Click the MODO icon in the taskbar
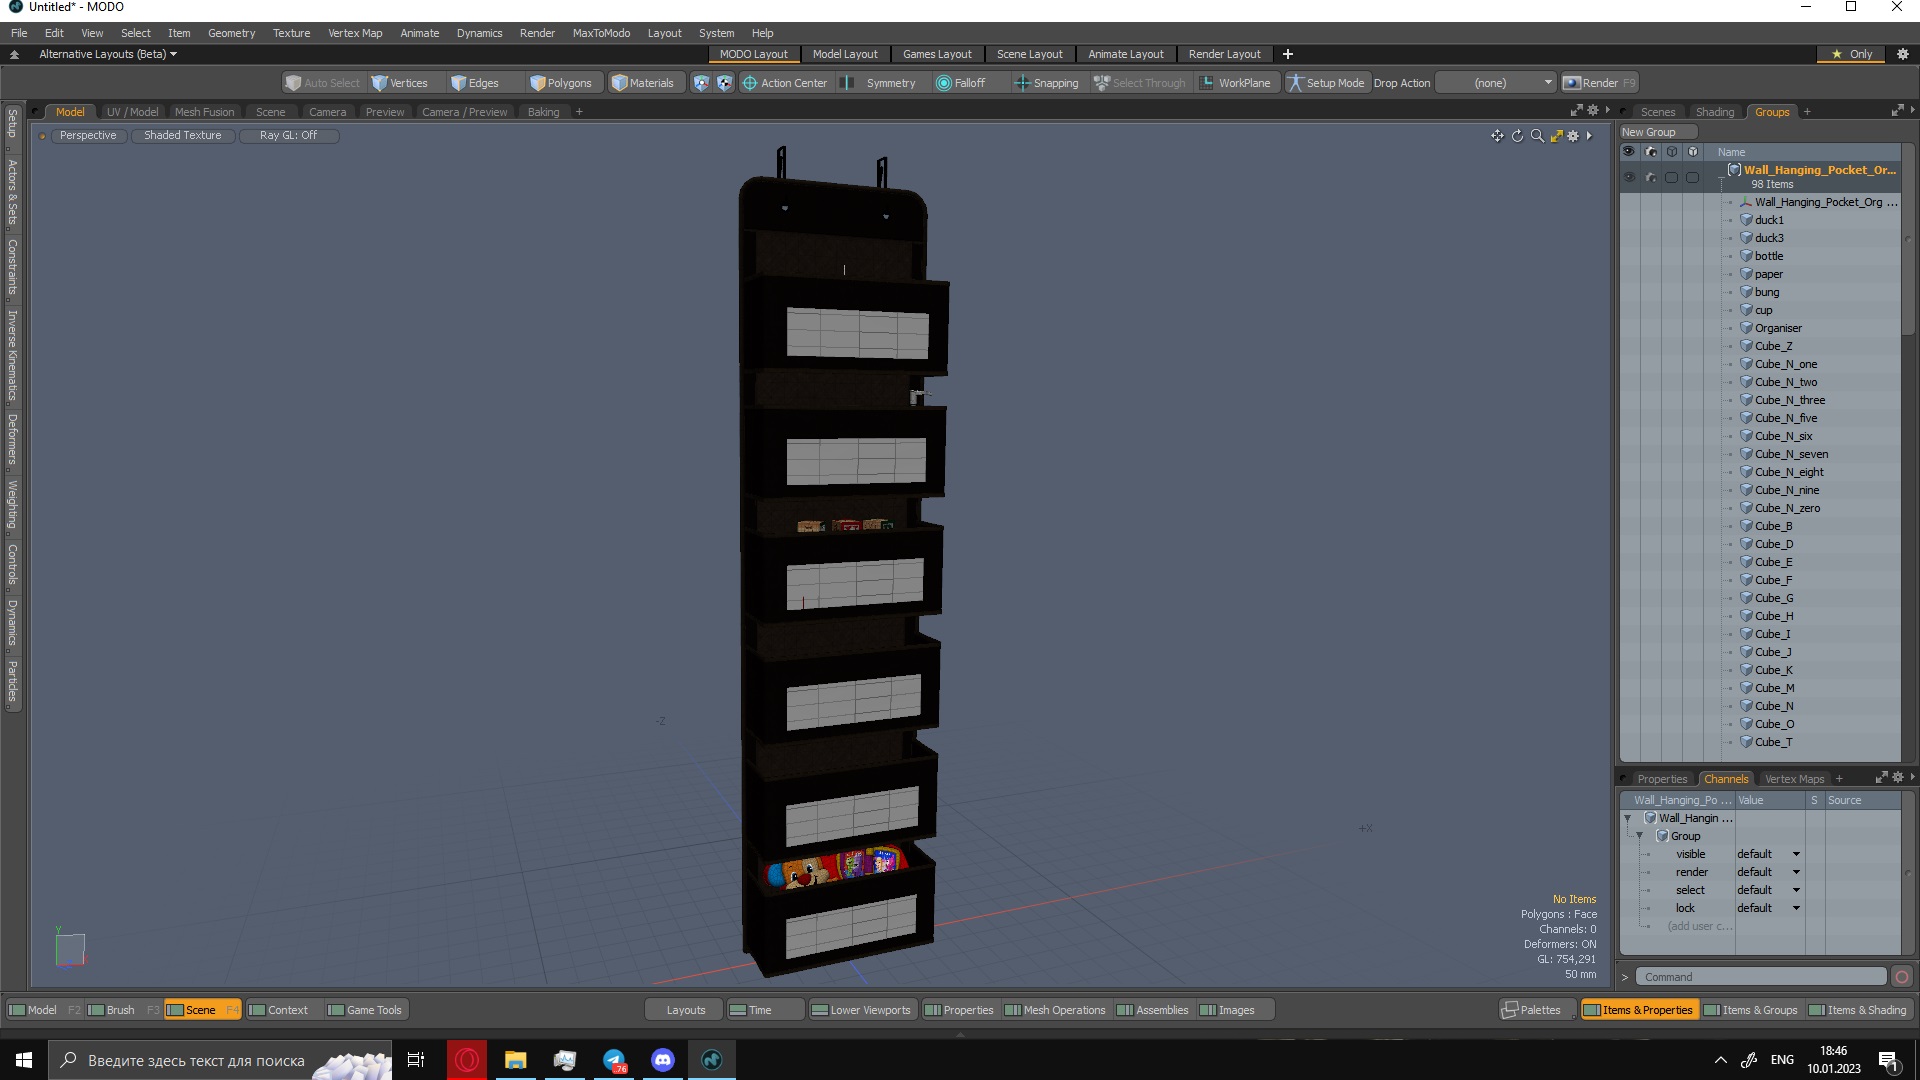 pos(712,1060)
